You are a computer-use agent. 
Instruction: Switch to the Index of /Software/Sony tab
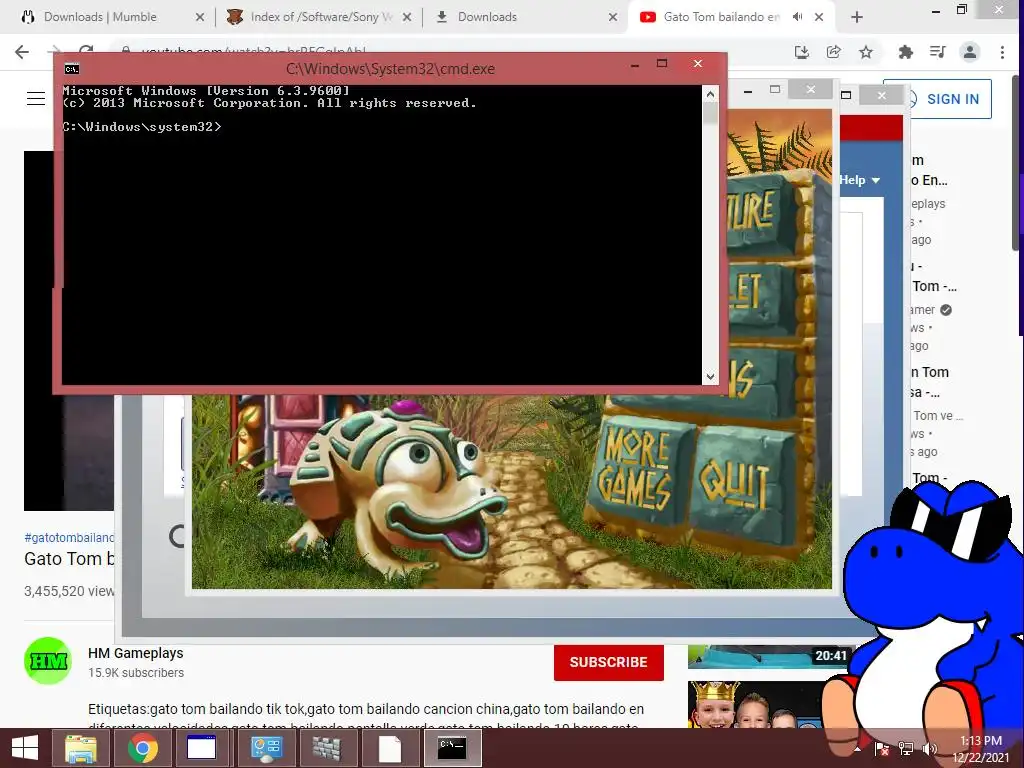click(319, 17)
